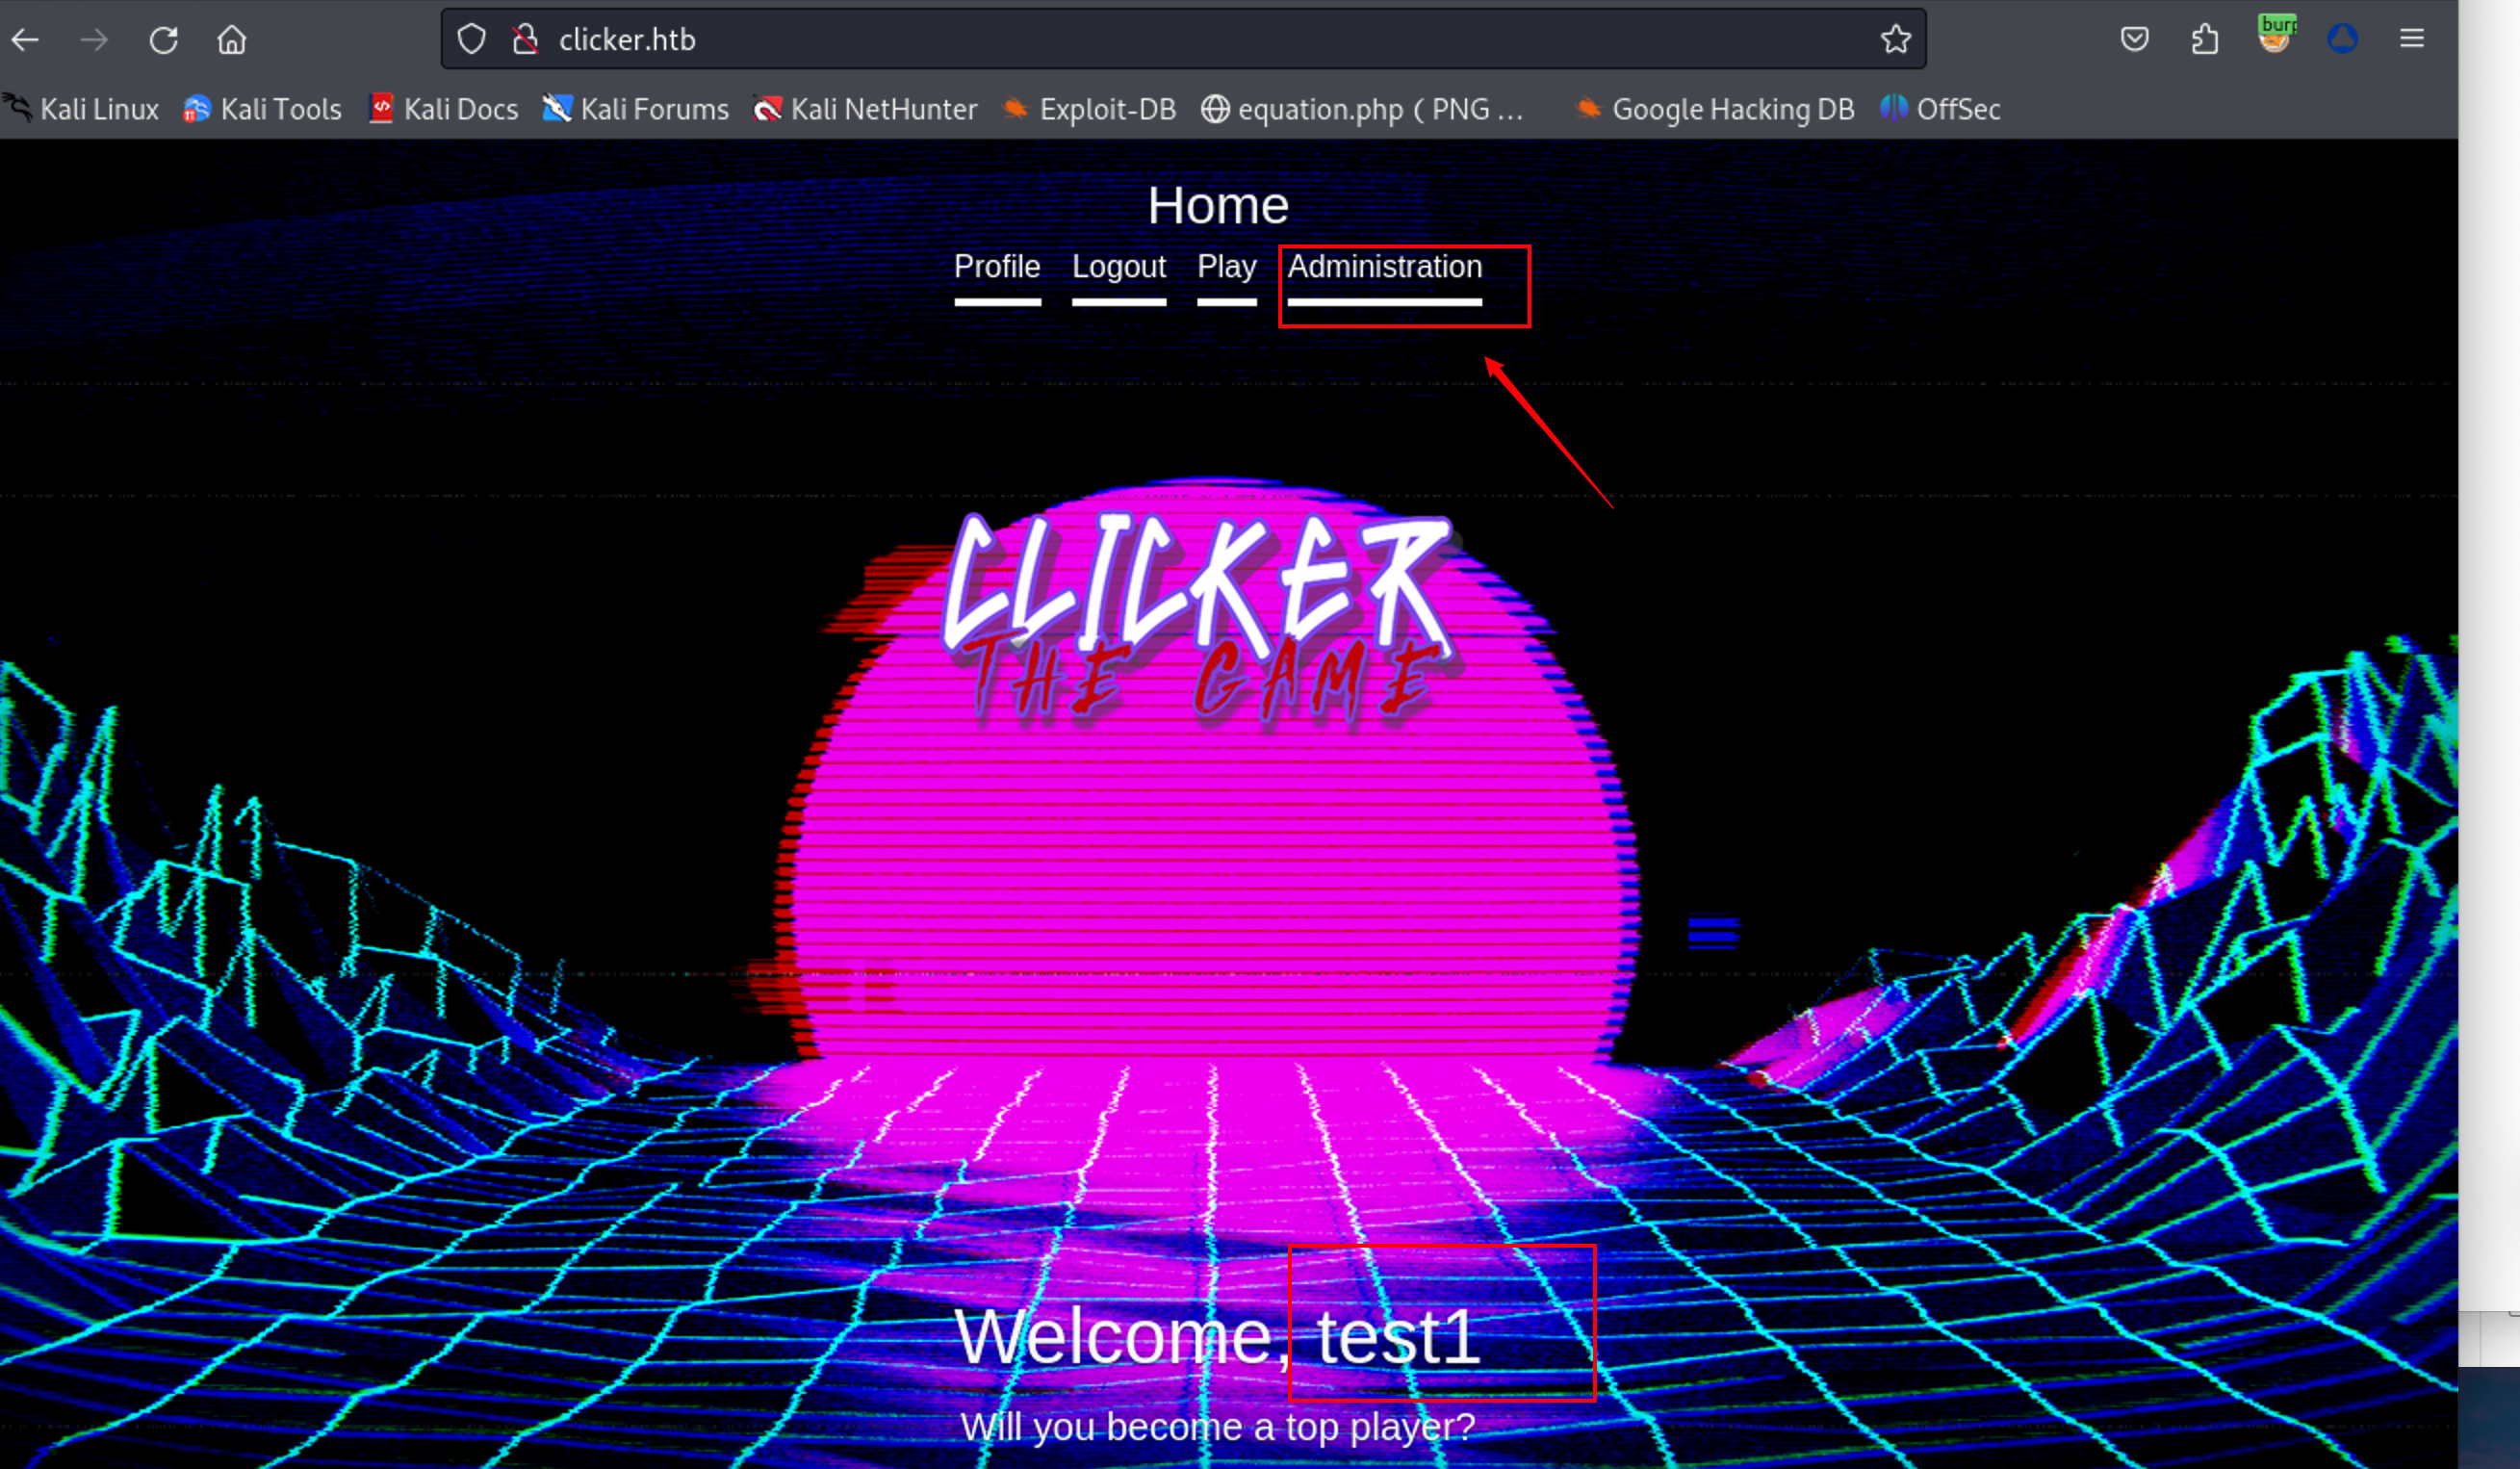Open the Play game link

tap(1226, 267)
